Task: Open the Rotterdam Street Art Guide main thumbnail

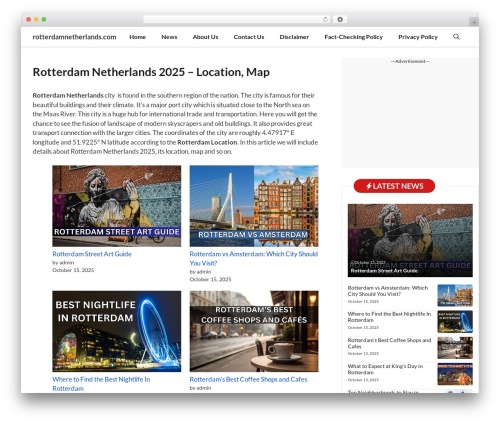Action: (x=117, y=206)
